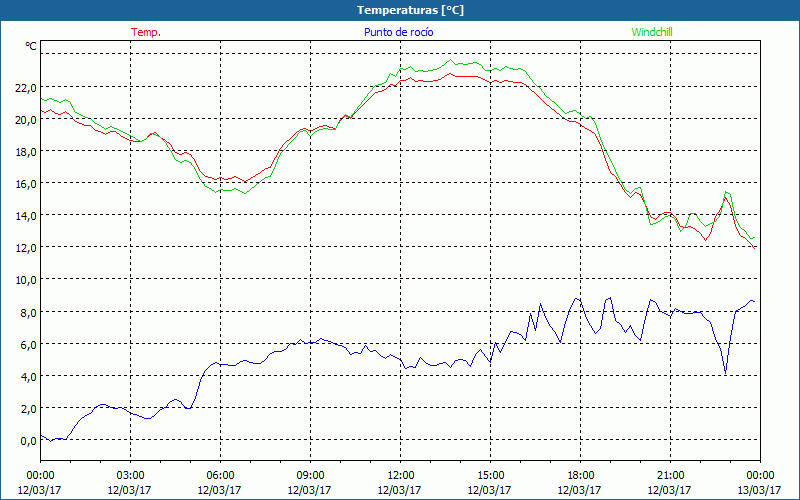Image resolution: width=800 pixels, height=500 pixels.
Task: Click the °C unit label on the axis
Action: (x=31, y=46)
